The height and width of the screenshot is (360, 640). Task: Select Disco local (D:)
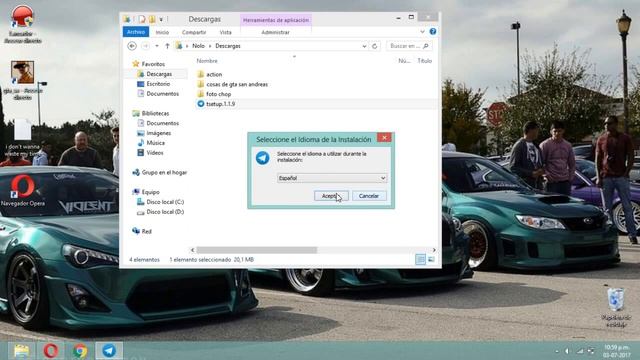165,212
